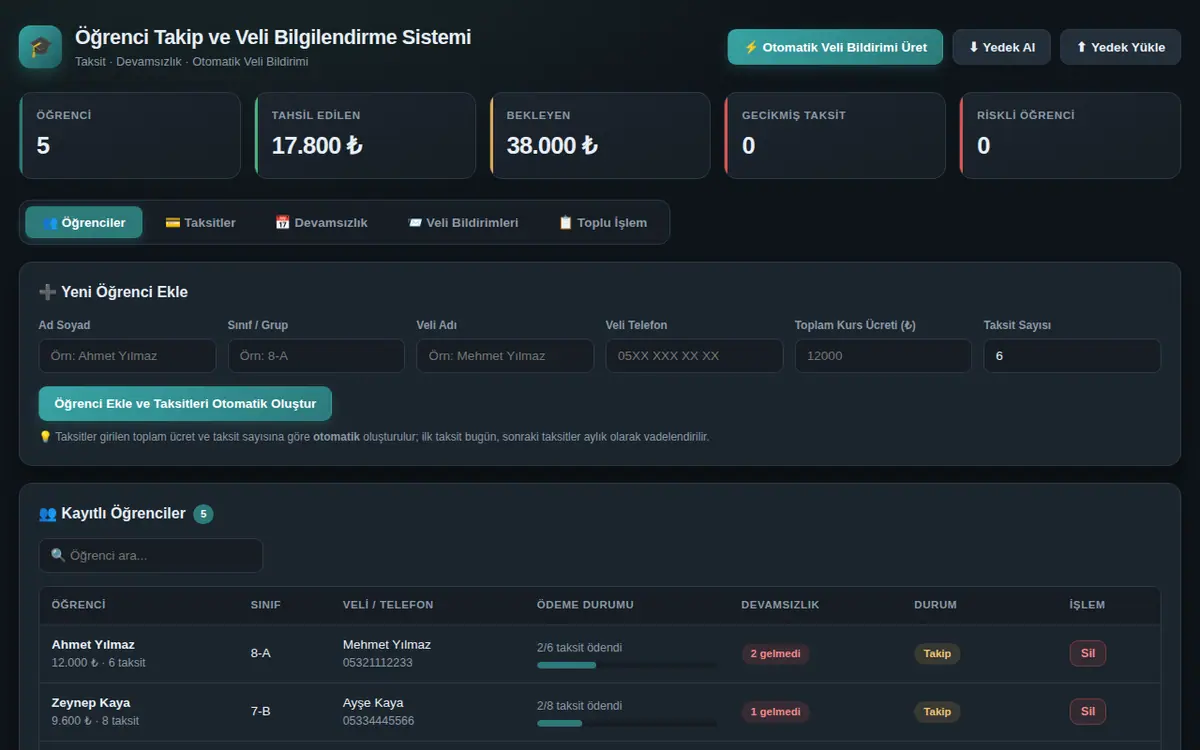The image size is (1200, 750).
Task: Remove Zeynep Kaya using the Sil button
Action: tap(1088, 711)
